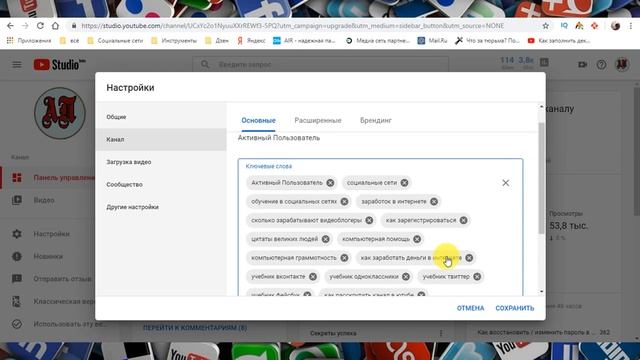The image size is (640, 360).
Task: Click the 'Ключевые слова' field label
Action: point(269,166)
